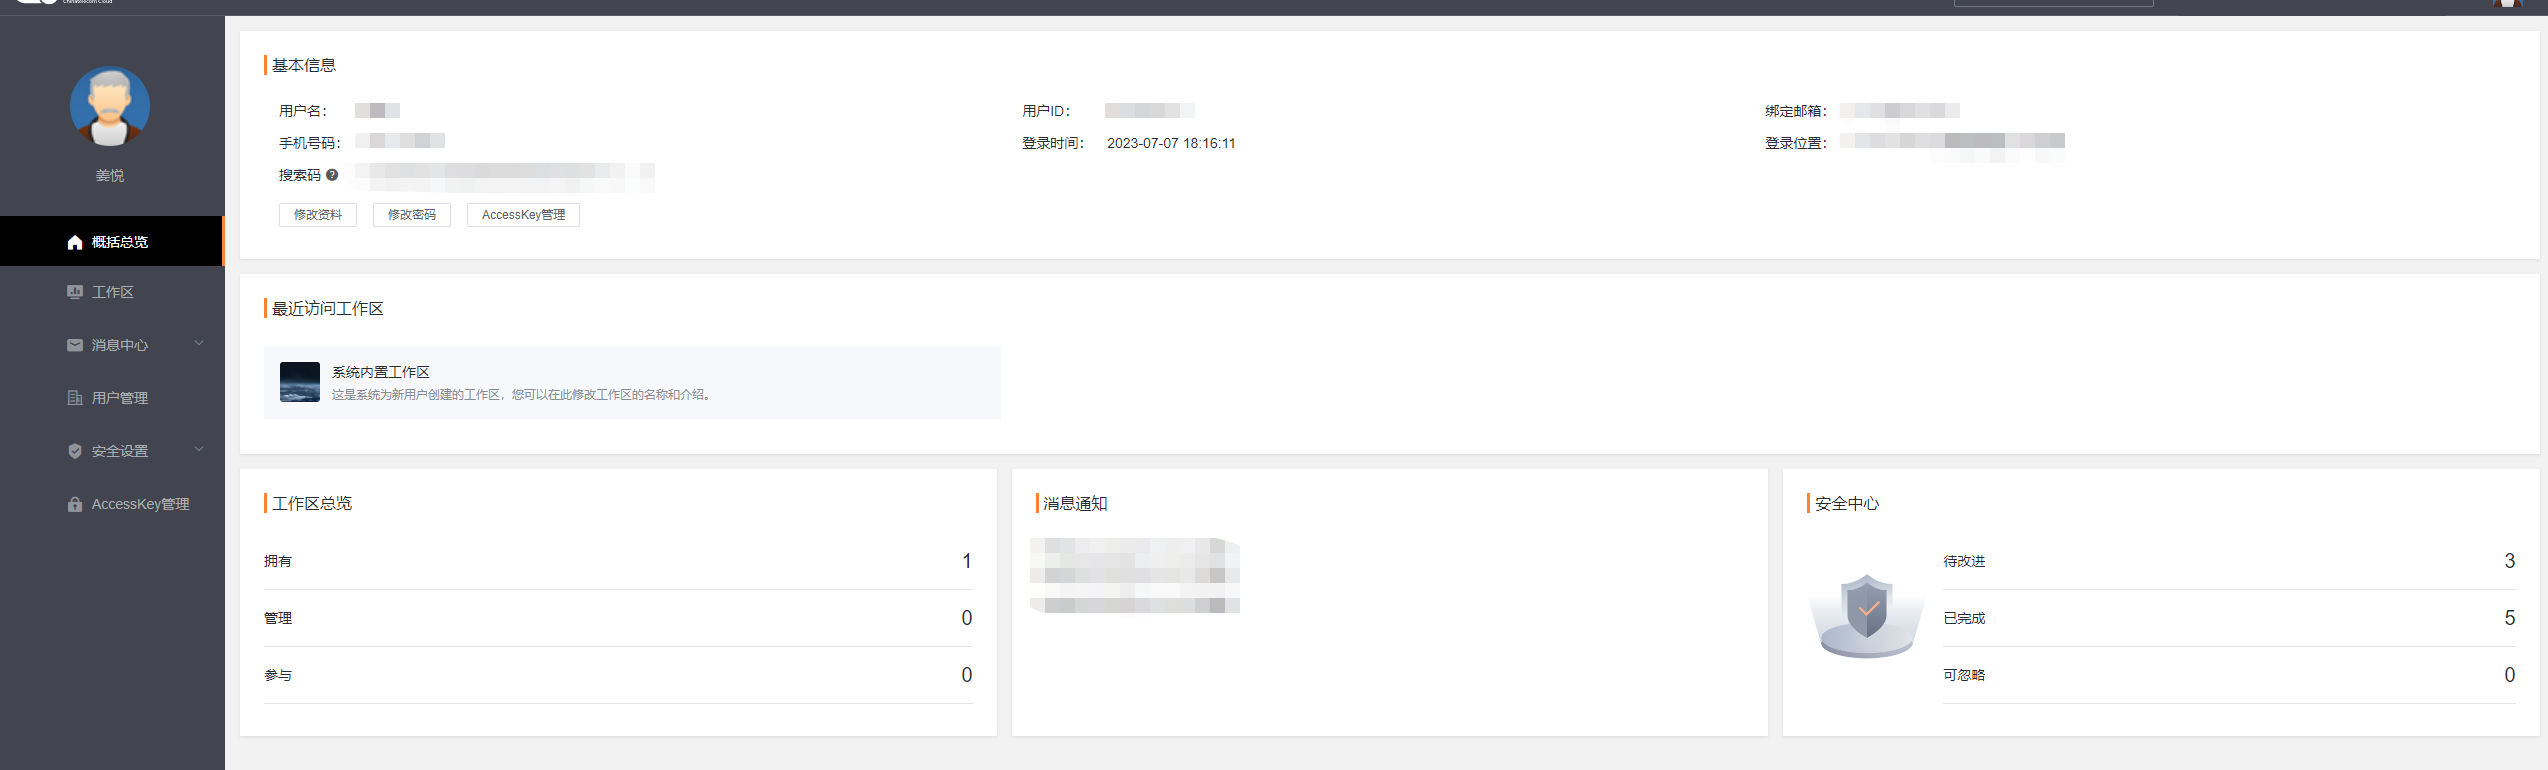This screenshot has width=2548, height=770.
Task: Open the 概括总览 menu item
Action: coord(112,241)
